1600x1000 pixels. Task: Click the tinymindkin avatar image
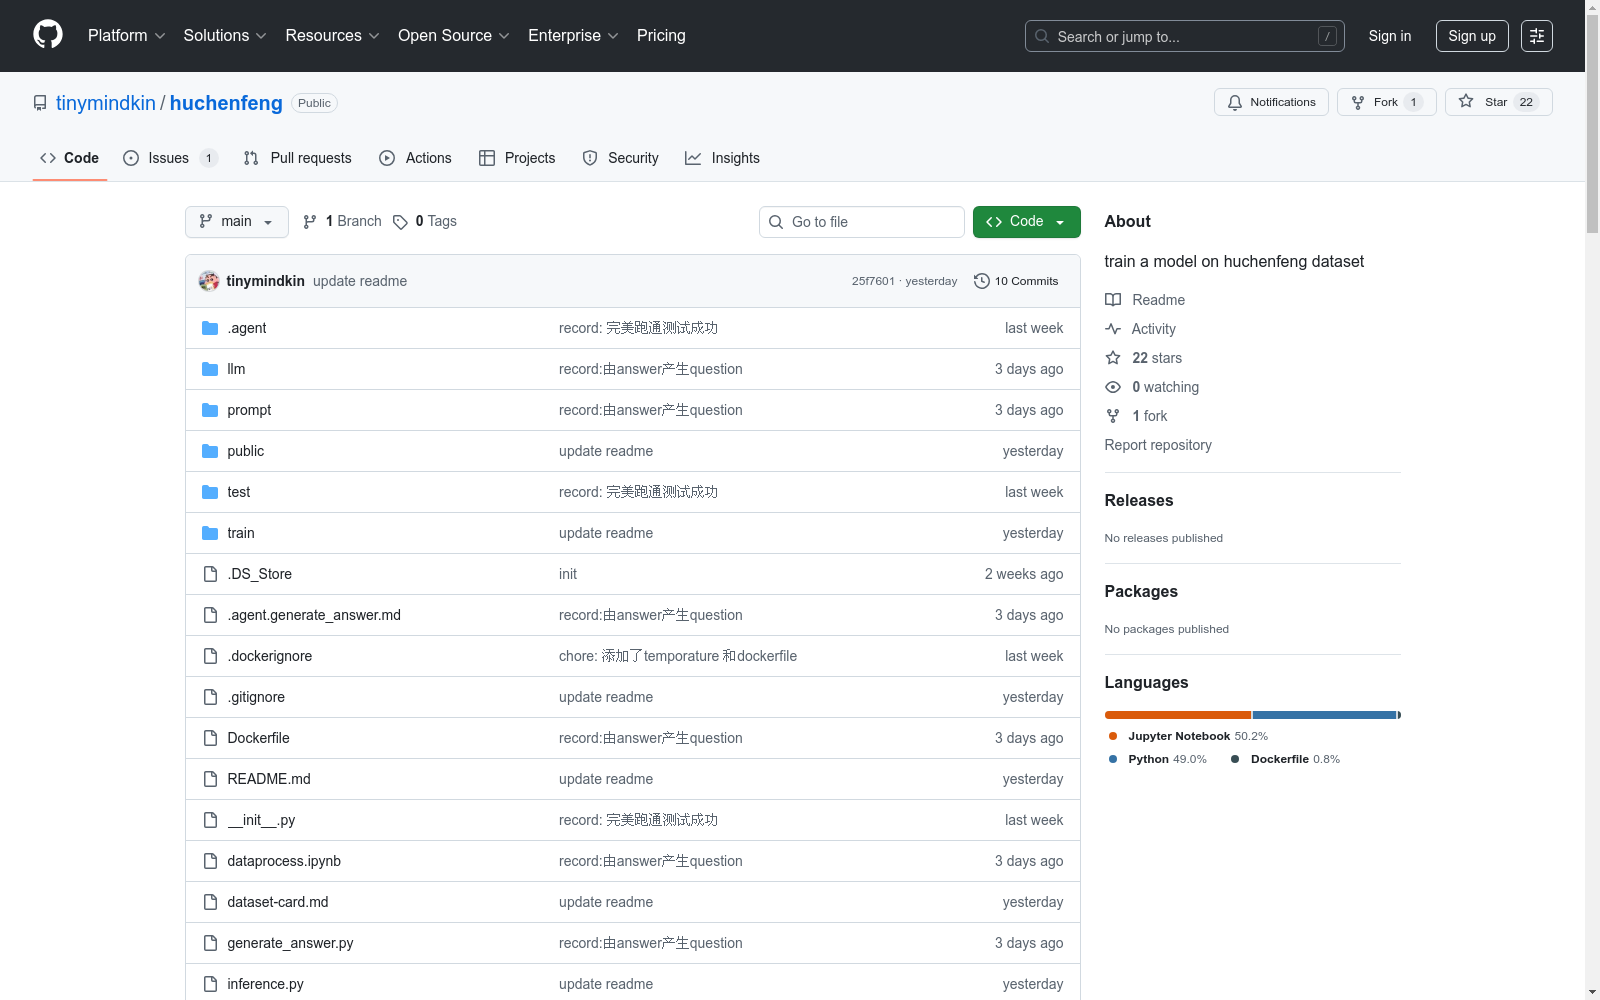point(209,281)
